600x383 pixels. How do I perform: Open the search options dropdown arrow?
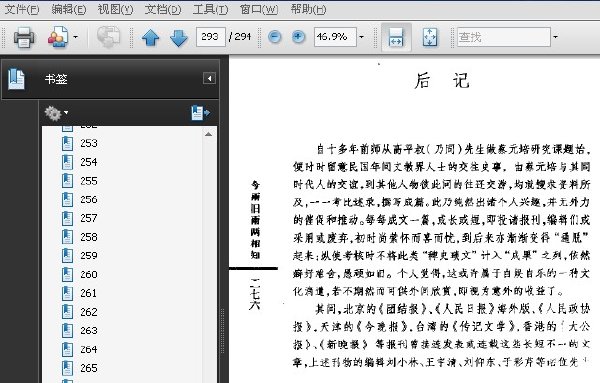click(556, 37)
